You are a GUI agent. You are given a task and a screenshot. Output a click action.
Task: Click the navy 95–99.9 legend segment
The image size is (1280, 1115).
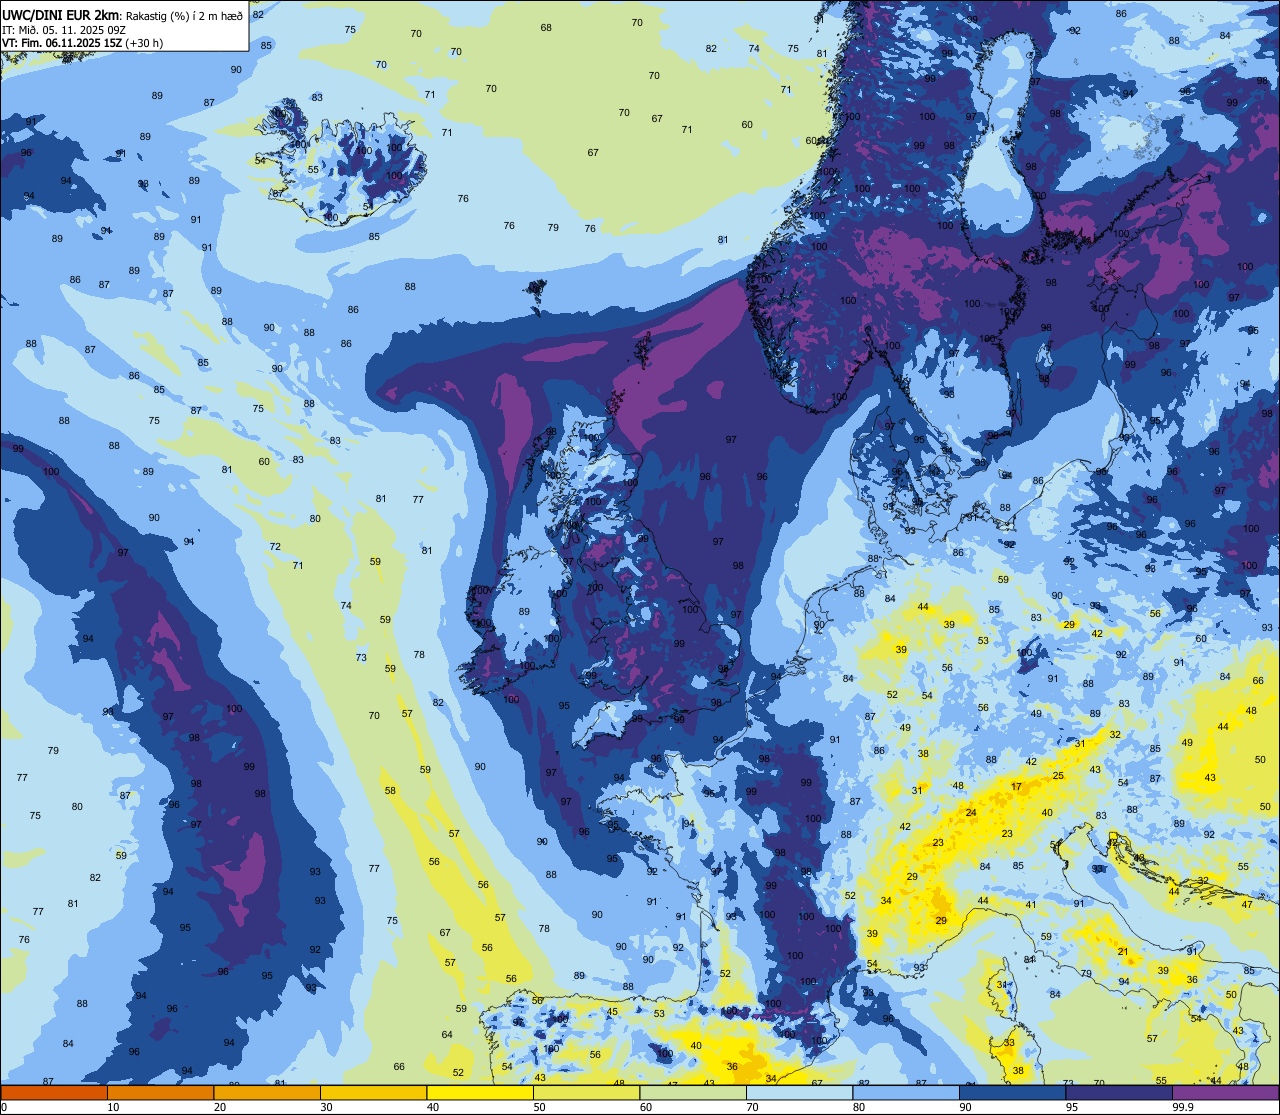(x=1119, y=1093)
